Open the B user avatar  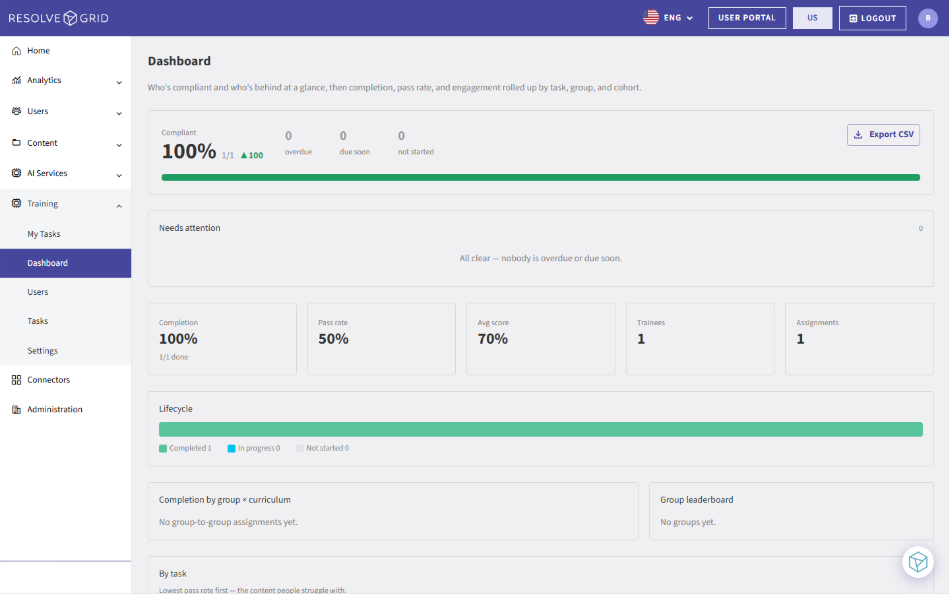click(928, 18)
